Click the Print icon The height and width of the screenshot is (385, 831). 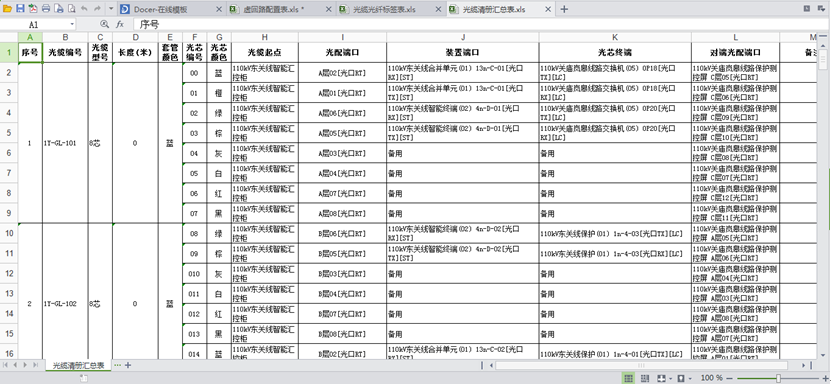click(x=46, y=8)
